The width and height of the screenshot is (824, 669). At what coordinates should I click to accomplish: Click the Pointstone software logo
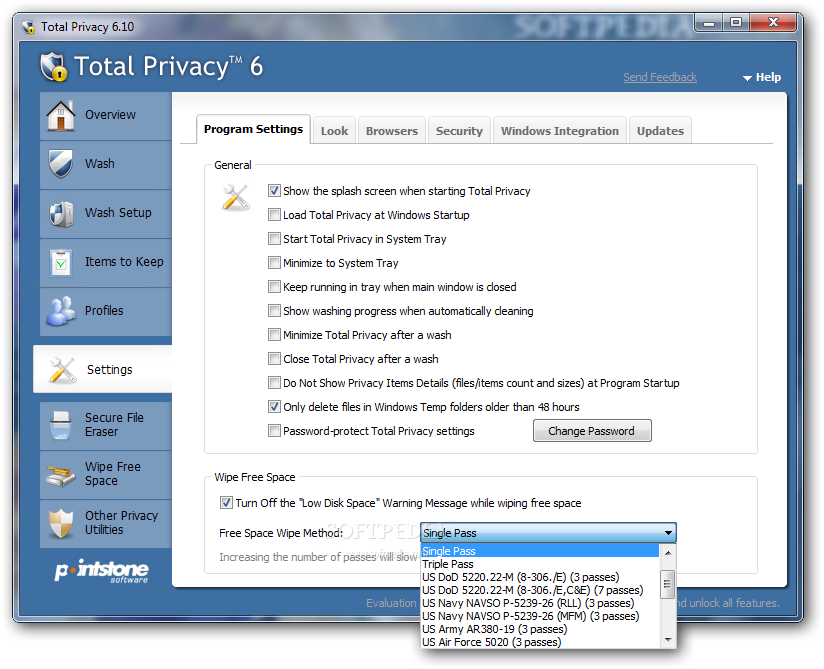101,571
